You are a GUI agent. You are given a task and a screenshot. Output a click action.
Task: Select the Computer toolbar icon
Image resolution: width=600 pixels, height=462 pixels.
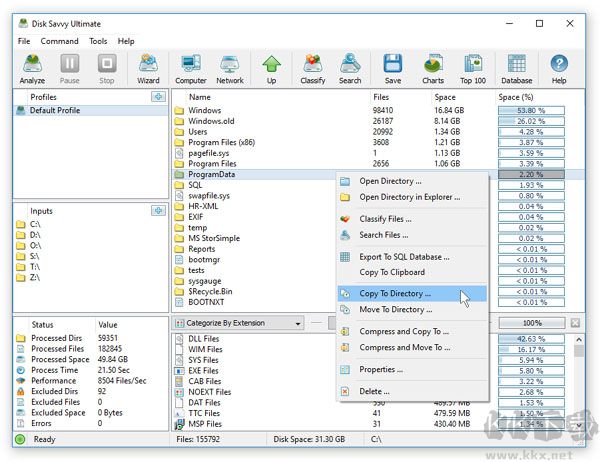pos(191,69)
